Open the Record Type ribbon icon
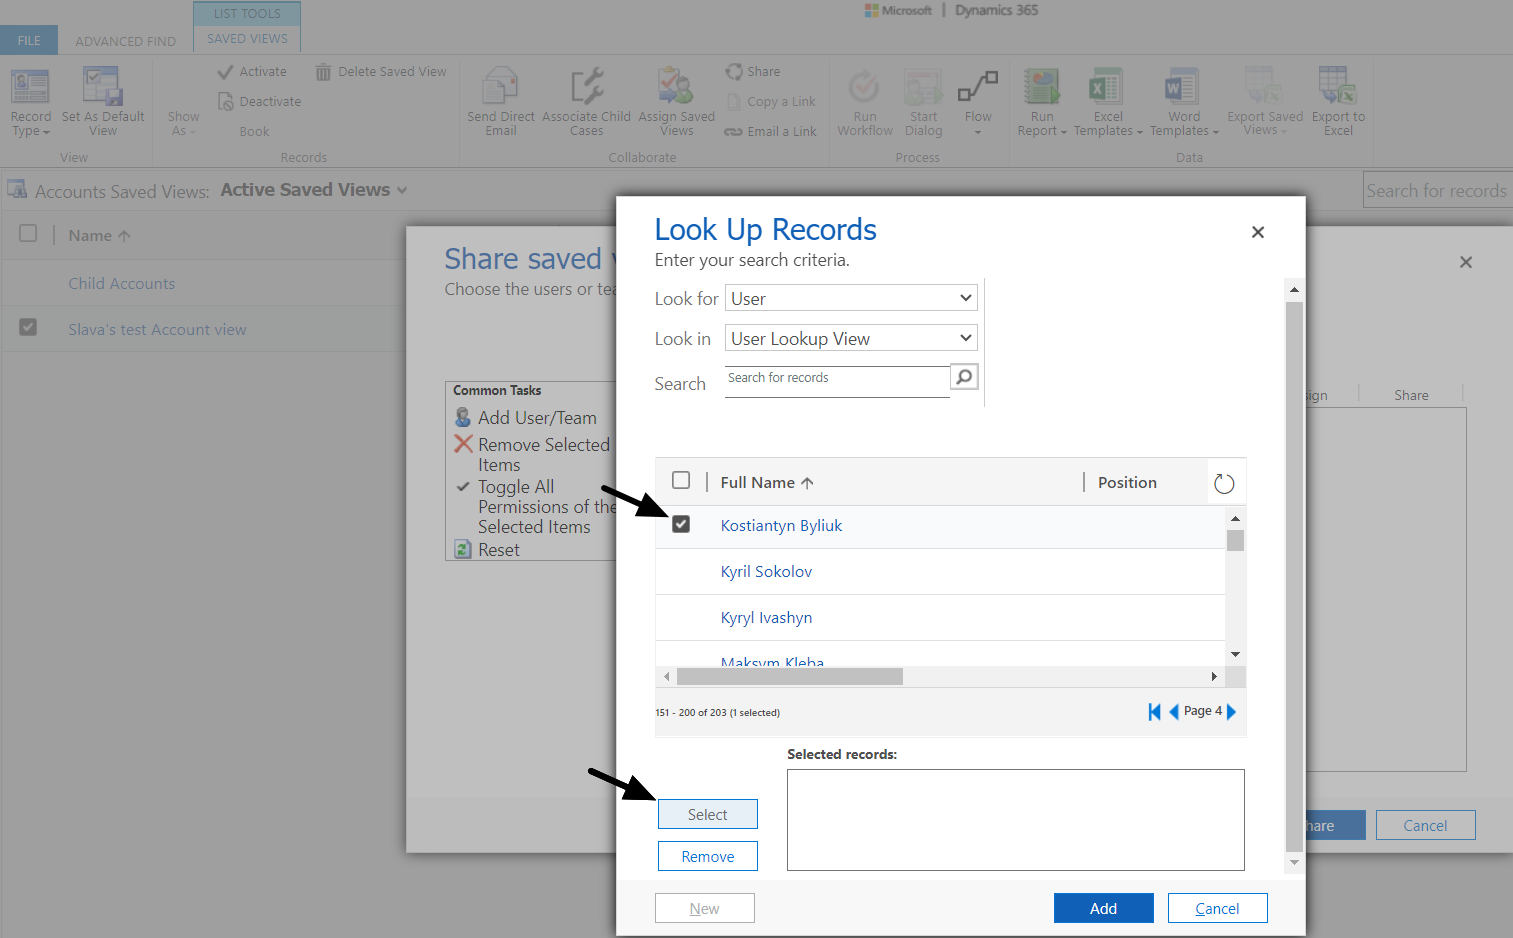This screenshot has width=1513, height=938. pyautogui.click(x=30, y=87)
